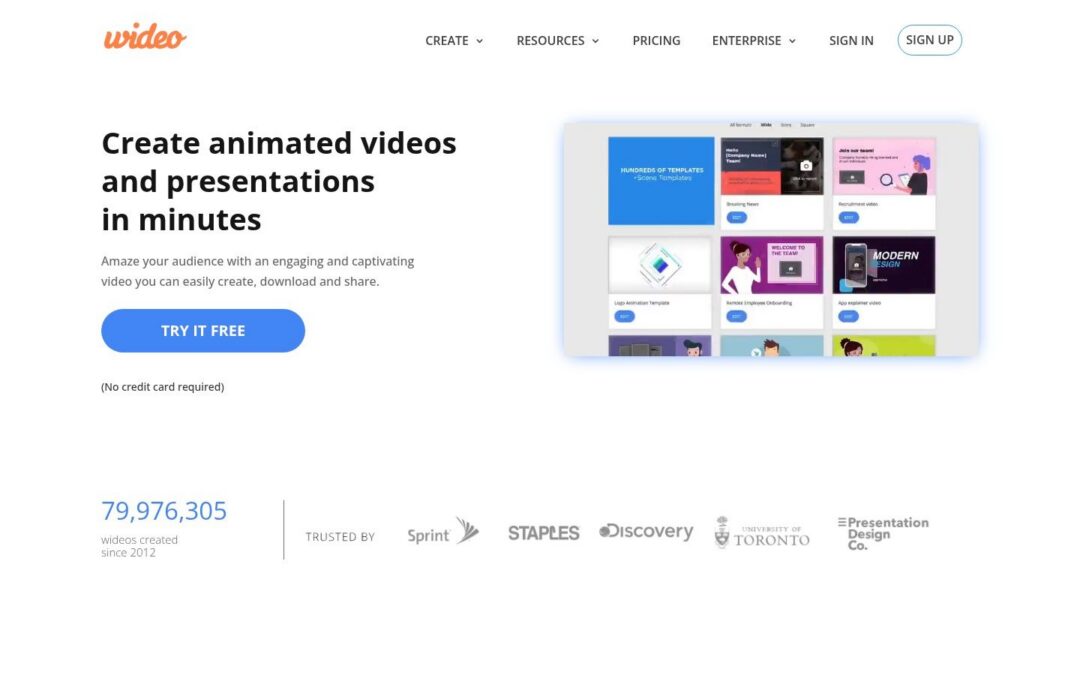Image resolution: width=1080 pixels, height=675 pixels.
Task: Click the SIGN UP button
Action: pos(929,40)
